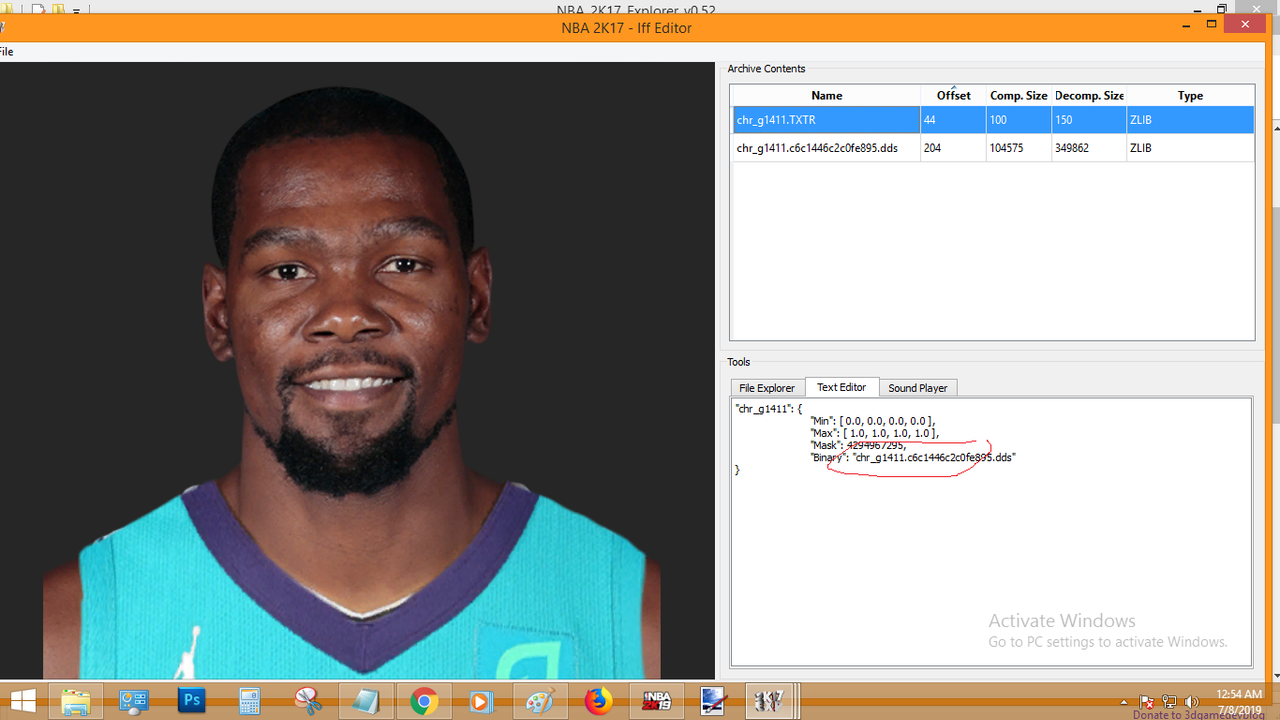This screenshot has height=720, width=1280.
Task: Open the Notepad taskbar icon
Action: click(x=366, y=701)
